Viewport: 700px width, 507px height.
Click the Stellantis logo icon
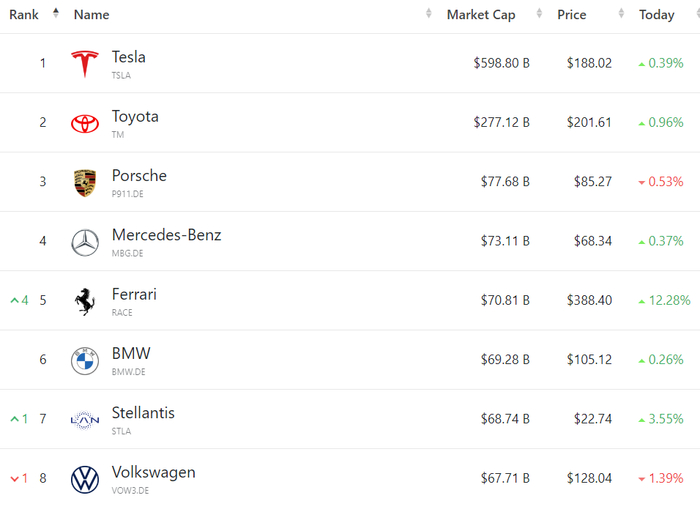tap(85, 420)
